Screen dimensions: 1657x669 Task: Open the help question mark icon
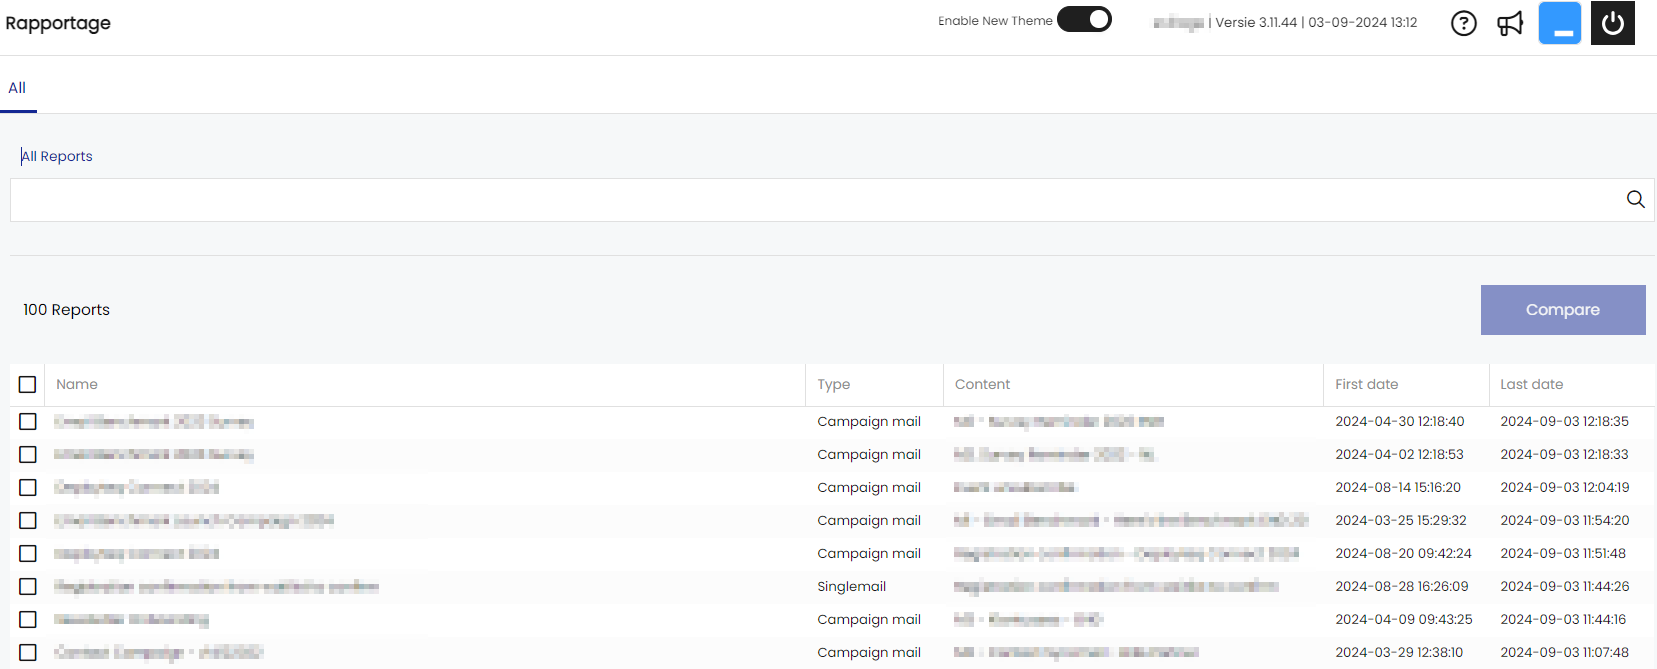[x=1463, y=23]
